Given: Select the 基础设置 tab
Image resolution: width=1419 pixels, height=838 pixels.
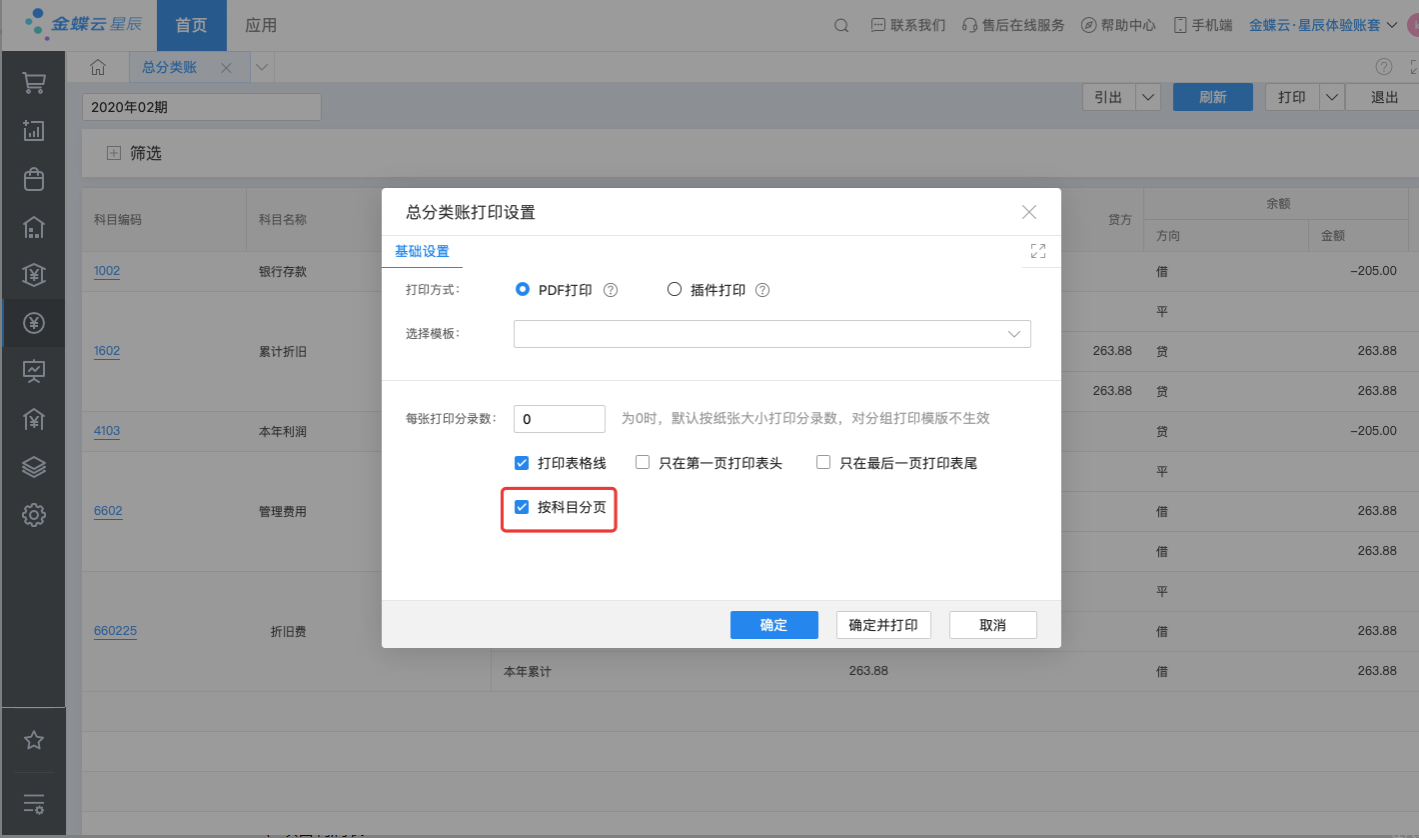Looking at the screenshot, I should point(422,251).
